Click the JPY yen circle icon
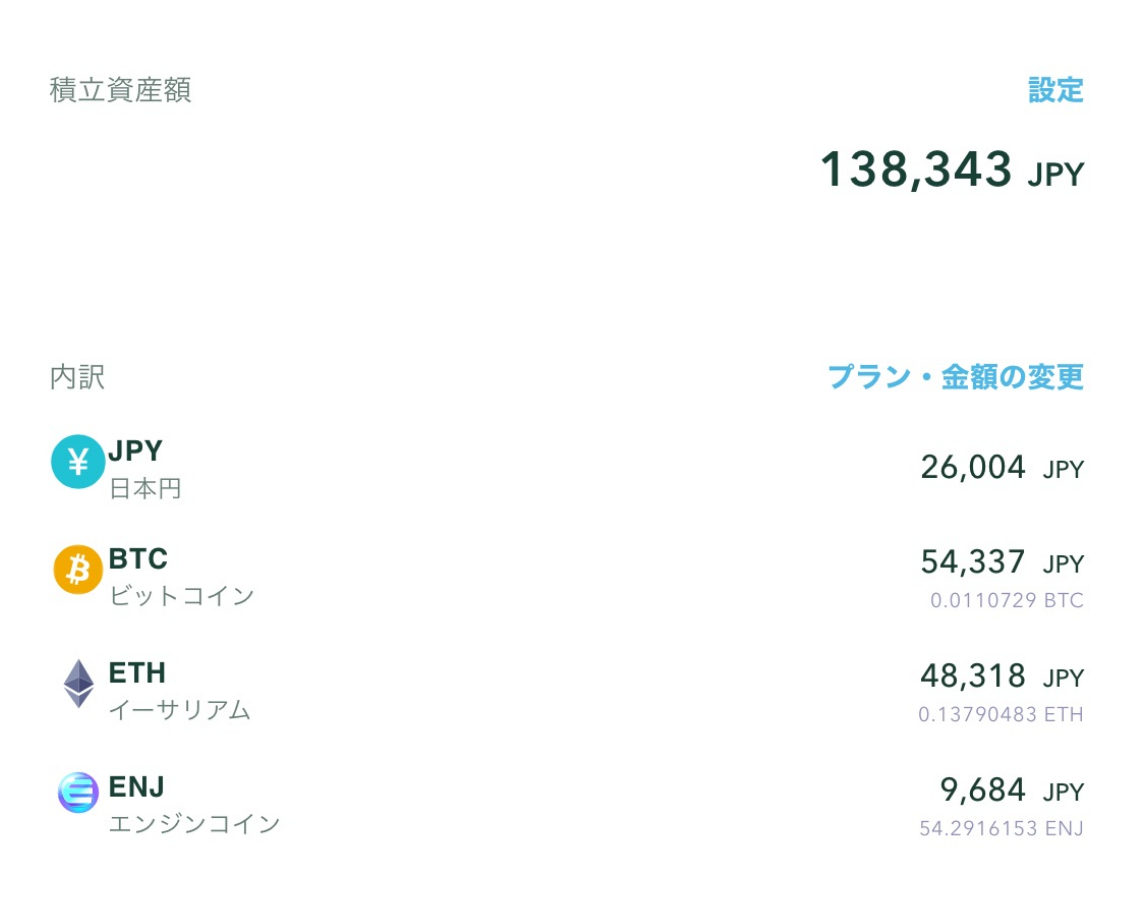Image resolution: width=1131 pixels, height=908 pixels. coord(78,462)
